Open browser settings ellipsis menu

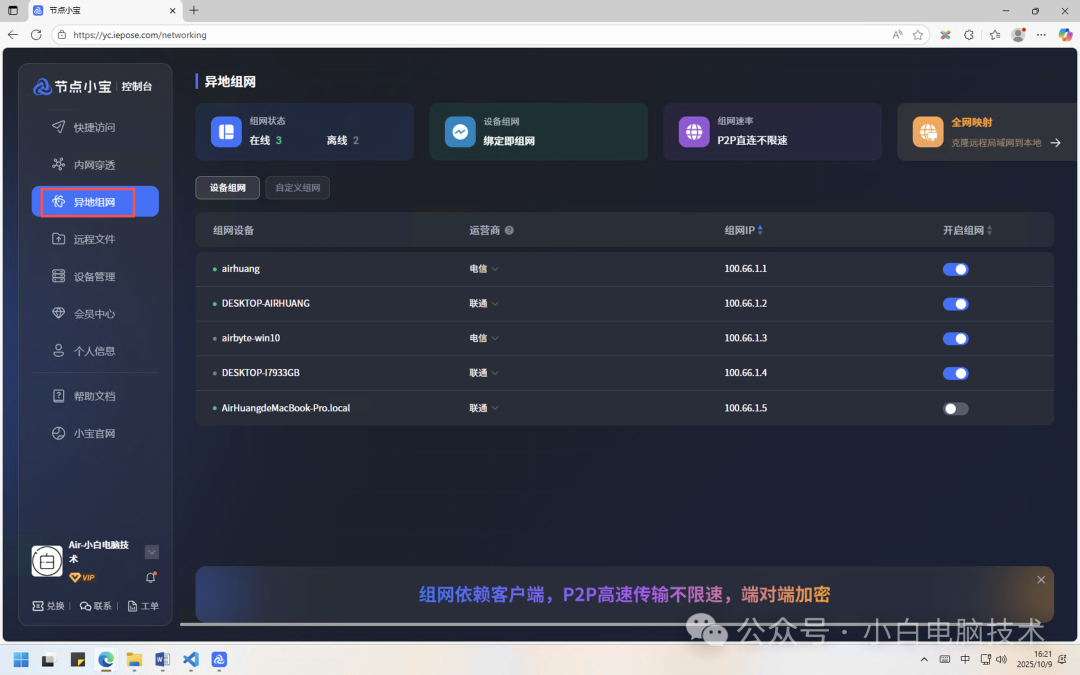pos(1041,34)
